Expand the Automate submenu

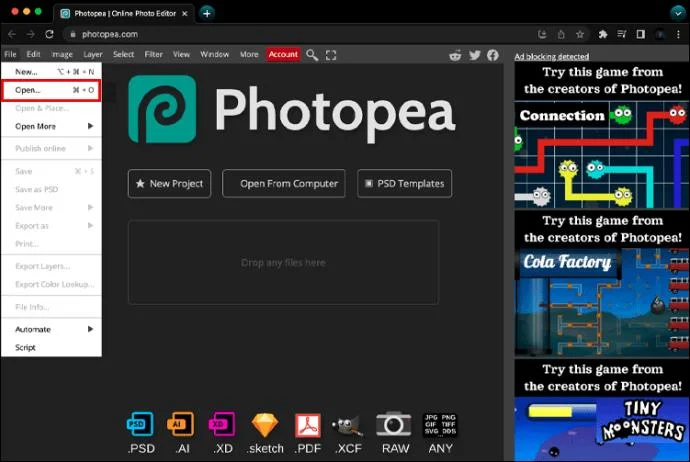pyautogui.click(x=51, y=329)
